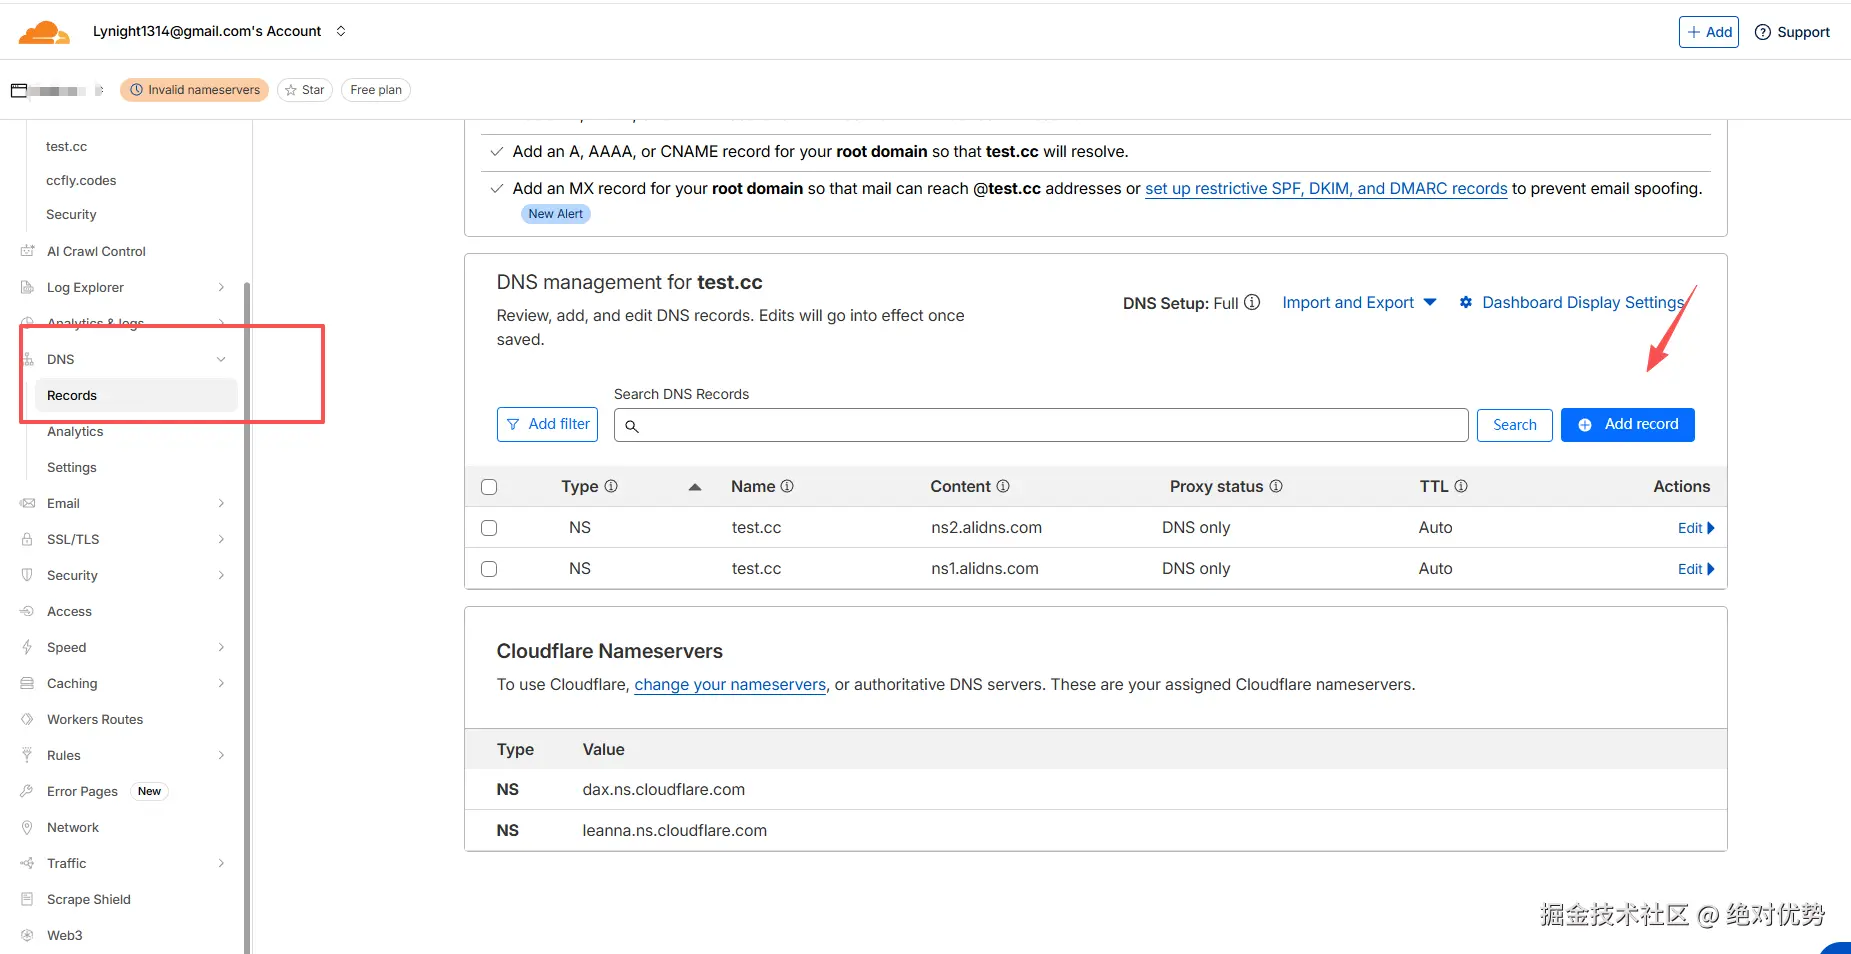This screenshot has width=1851, height=954.
Task: Click the Type column info icon
Action: coord(611,486)
